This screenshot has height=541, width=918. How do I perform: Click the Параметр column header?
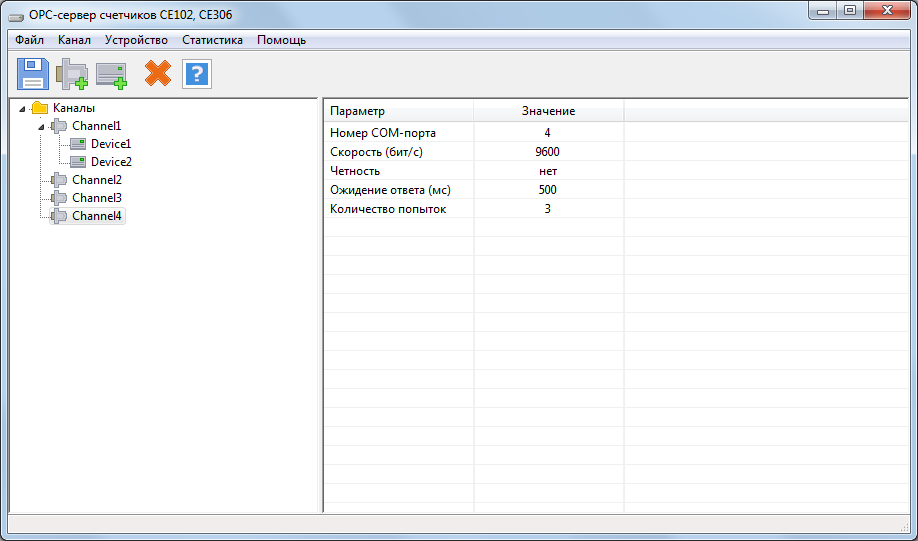(x=399, y=111)
